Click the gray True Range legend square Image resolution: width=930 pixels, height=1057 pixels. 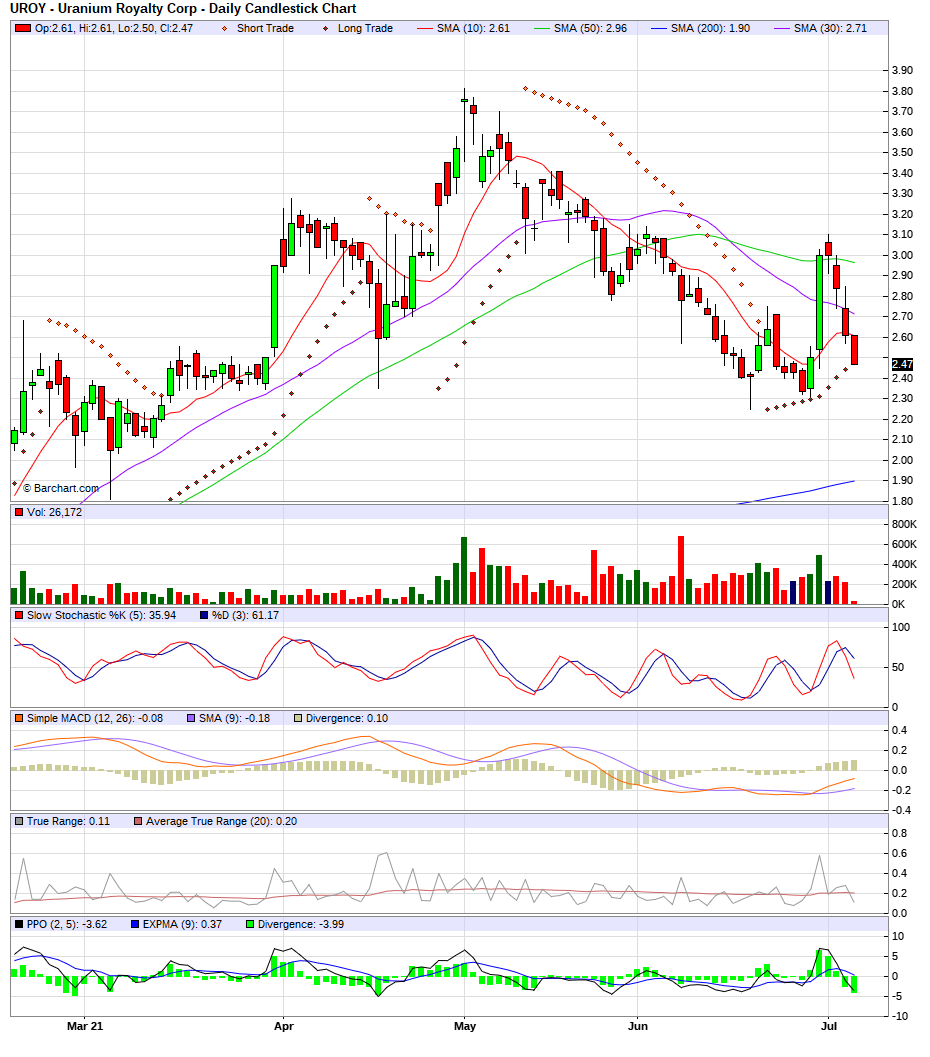tap(19, 822)
